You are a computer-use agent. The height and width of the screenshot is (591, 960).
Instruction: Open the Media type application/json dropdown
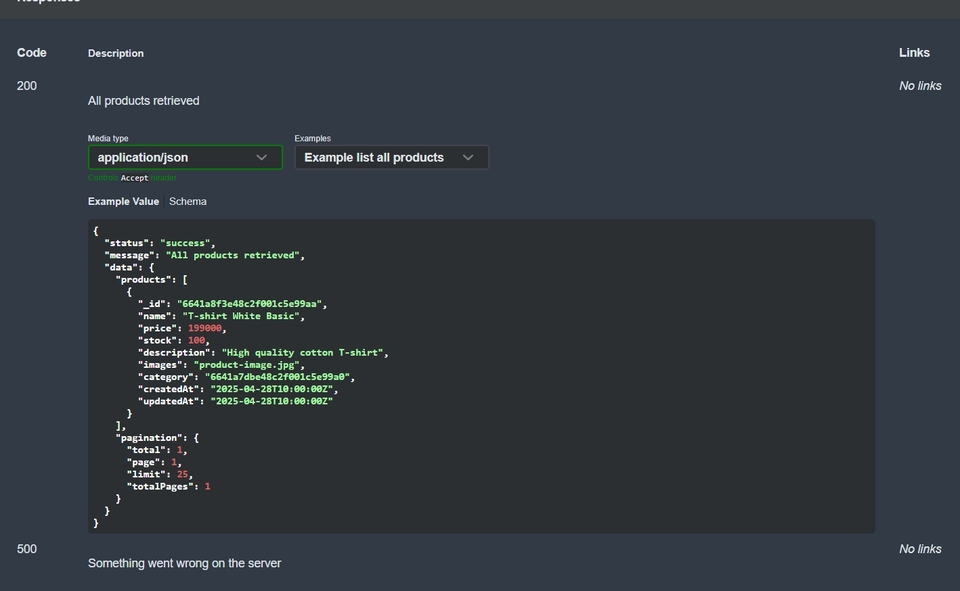[x=185, y=157]
